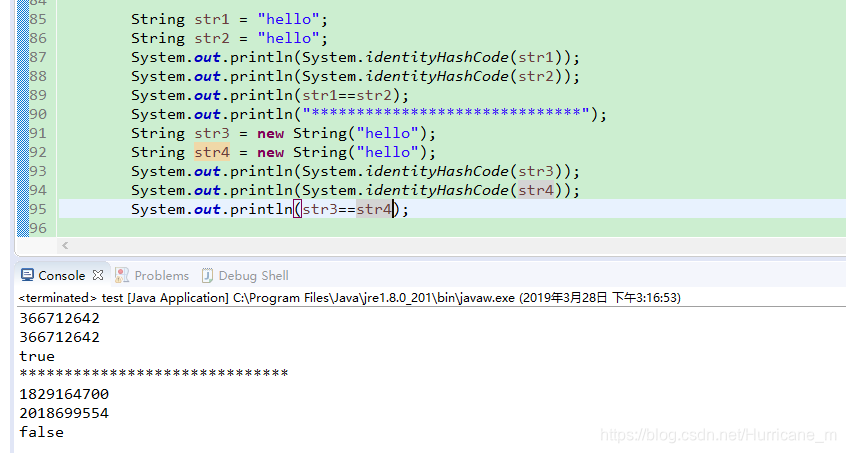Click the terminated test launch description line
This screenshot has width=846, height=453.
tap(350, 298)
